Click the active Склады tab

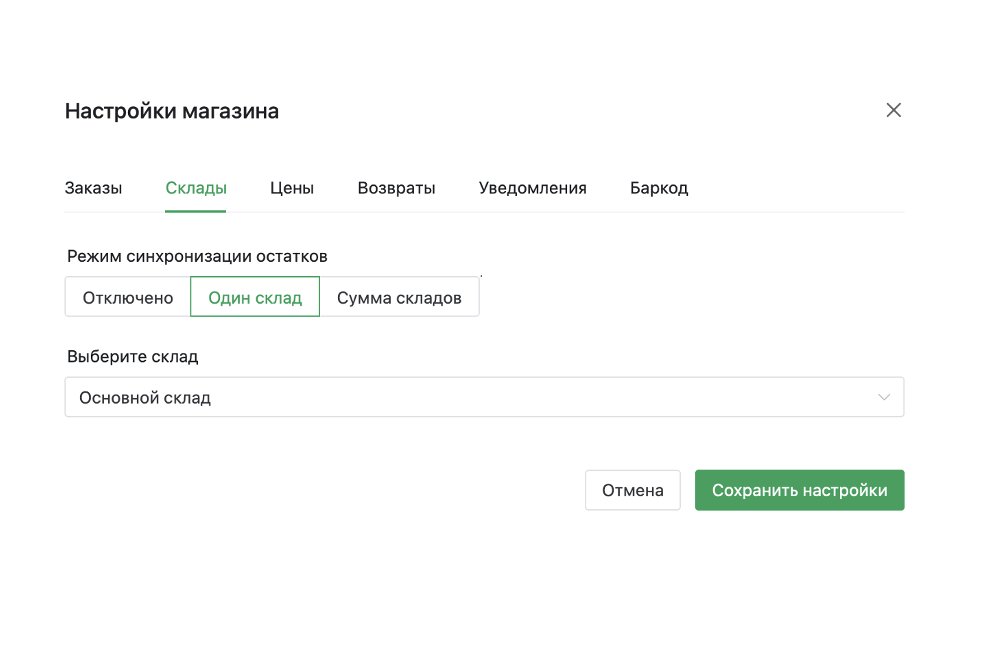[196, 188]
